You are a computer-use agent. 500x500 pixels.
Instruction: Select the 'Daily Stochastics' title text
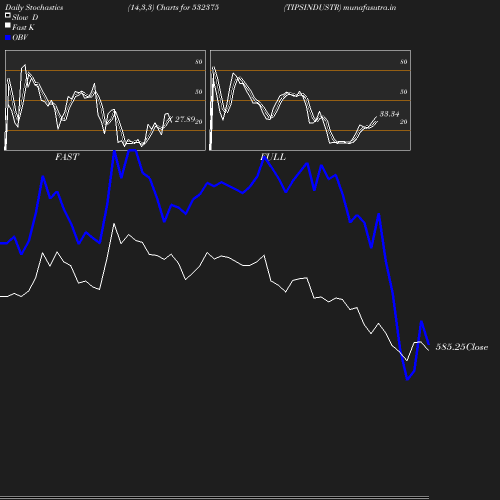34,8
